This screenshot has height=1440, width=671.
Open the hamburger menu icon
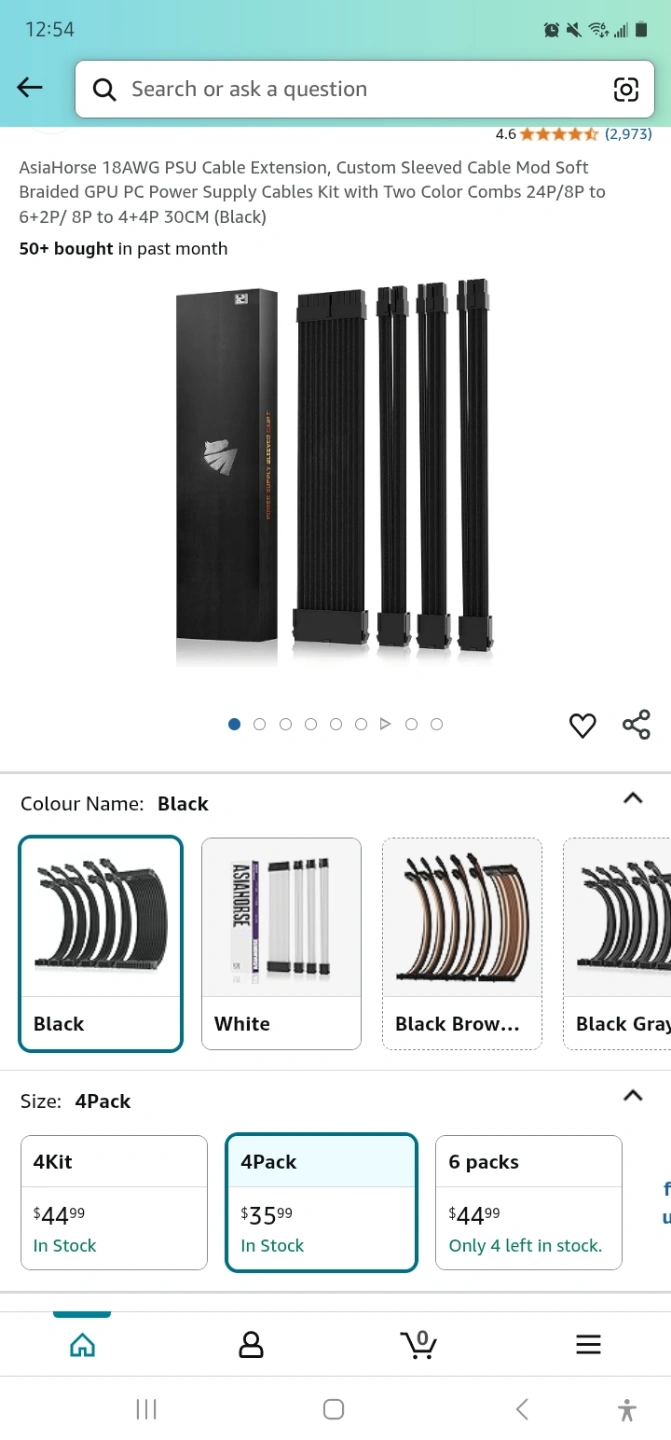point(588,1344)
